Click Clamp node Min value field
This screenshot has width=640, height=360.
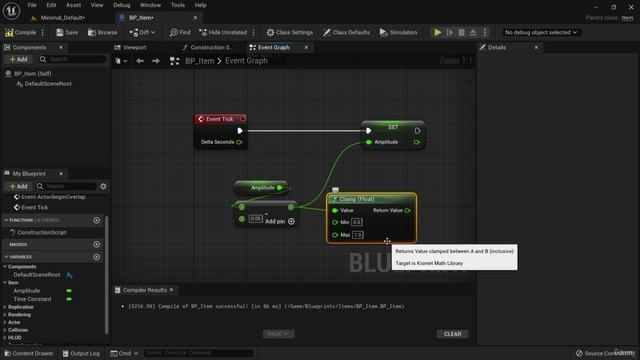point(356,222)
